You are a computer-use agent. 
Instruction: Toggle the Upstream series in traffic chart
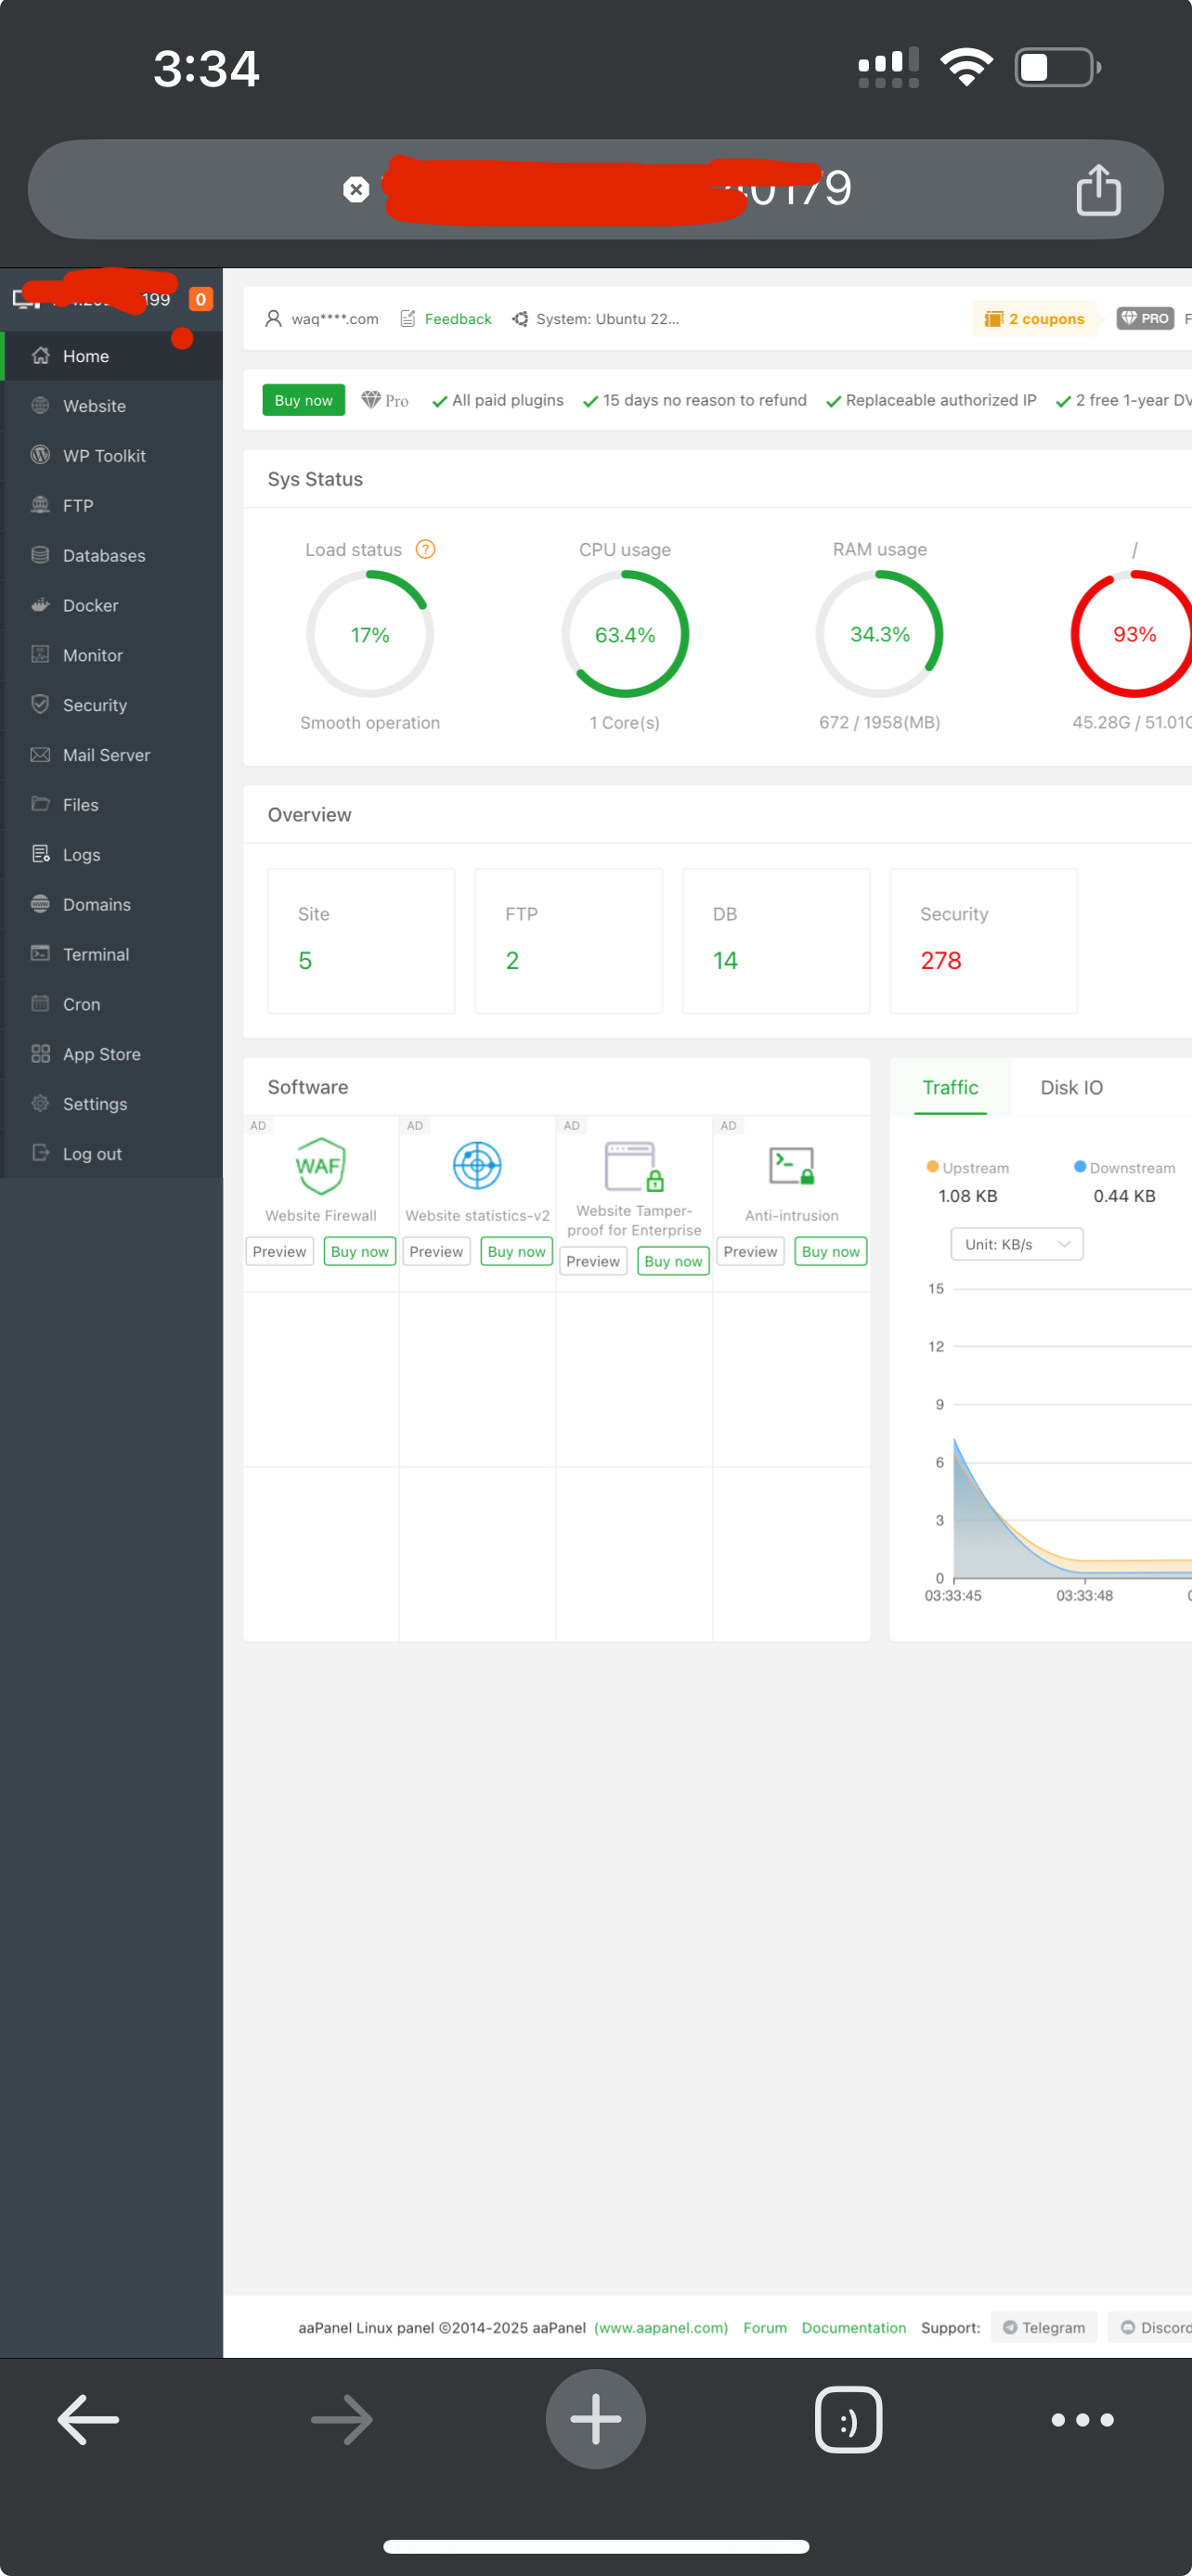(967, 1168)
